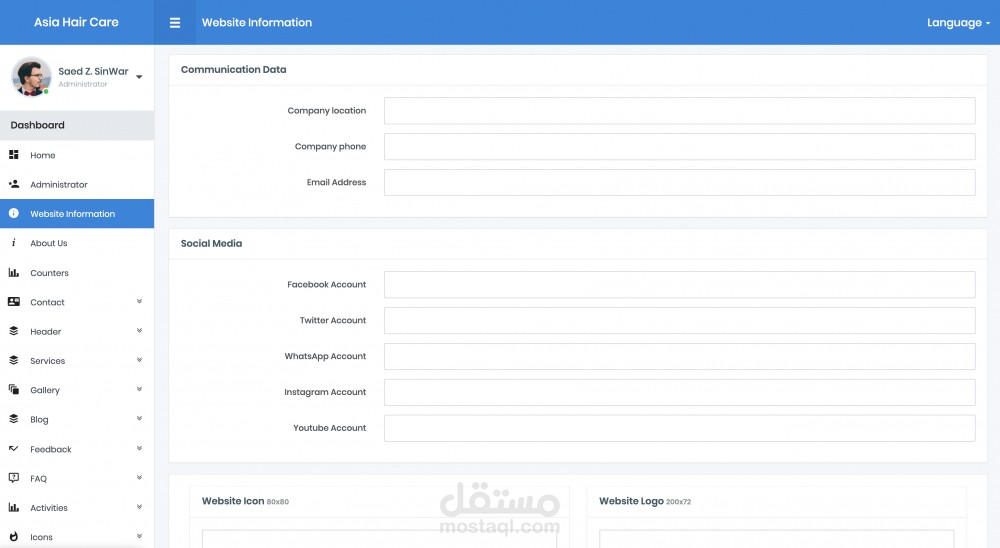Click the Gallery stacked images icon
Image resolution: width=1000 pixels, height=548 pixels.
click(13, 389)
